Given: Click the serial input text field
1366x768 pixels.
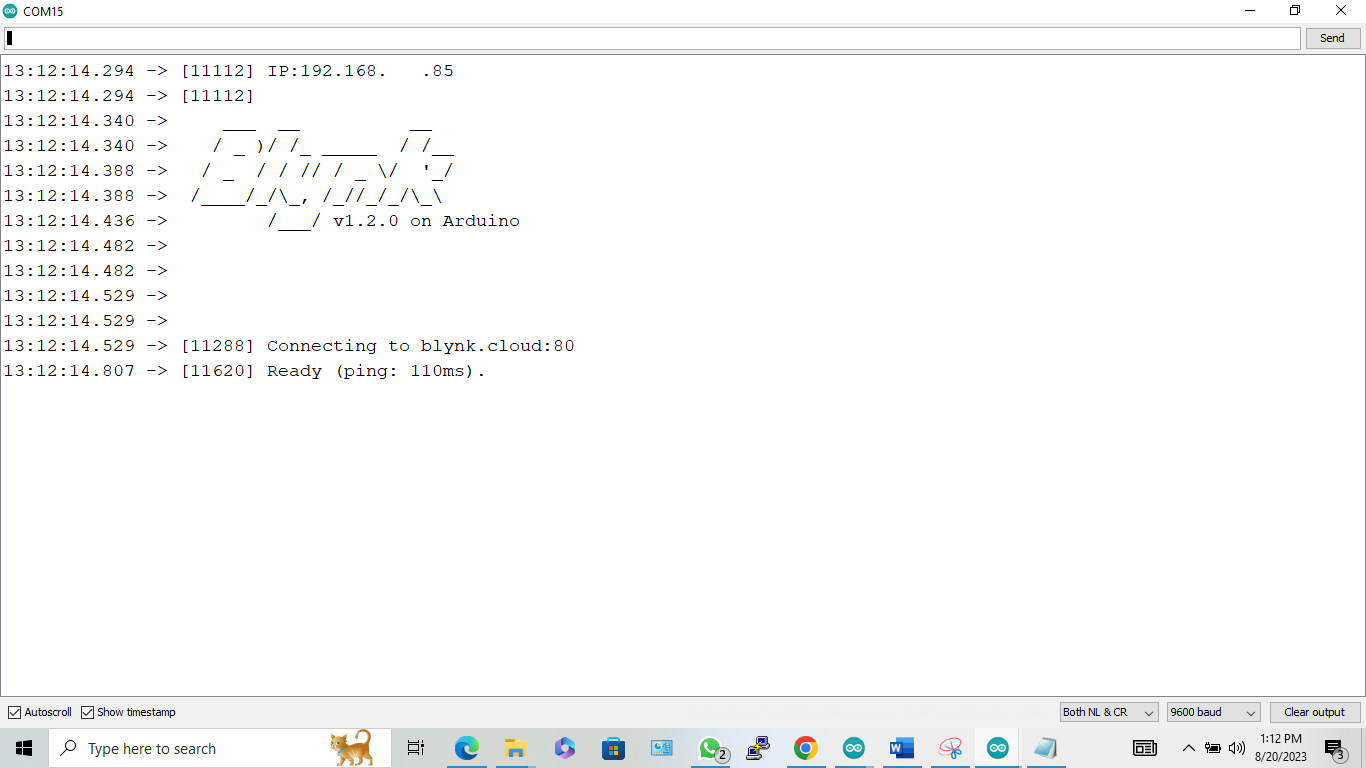Looking at the screenshot, I should click(x=652, y=38).
